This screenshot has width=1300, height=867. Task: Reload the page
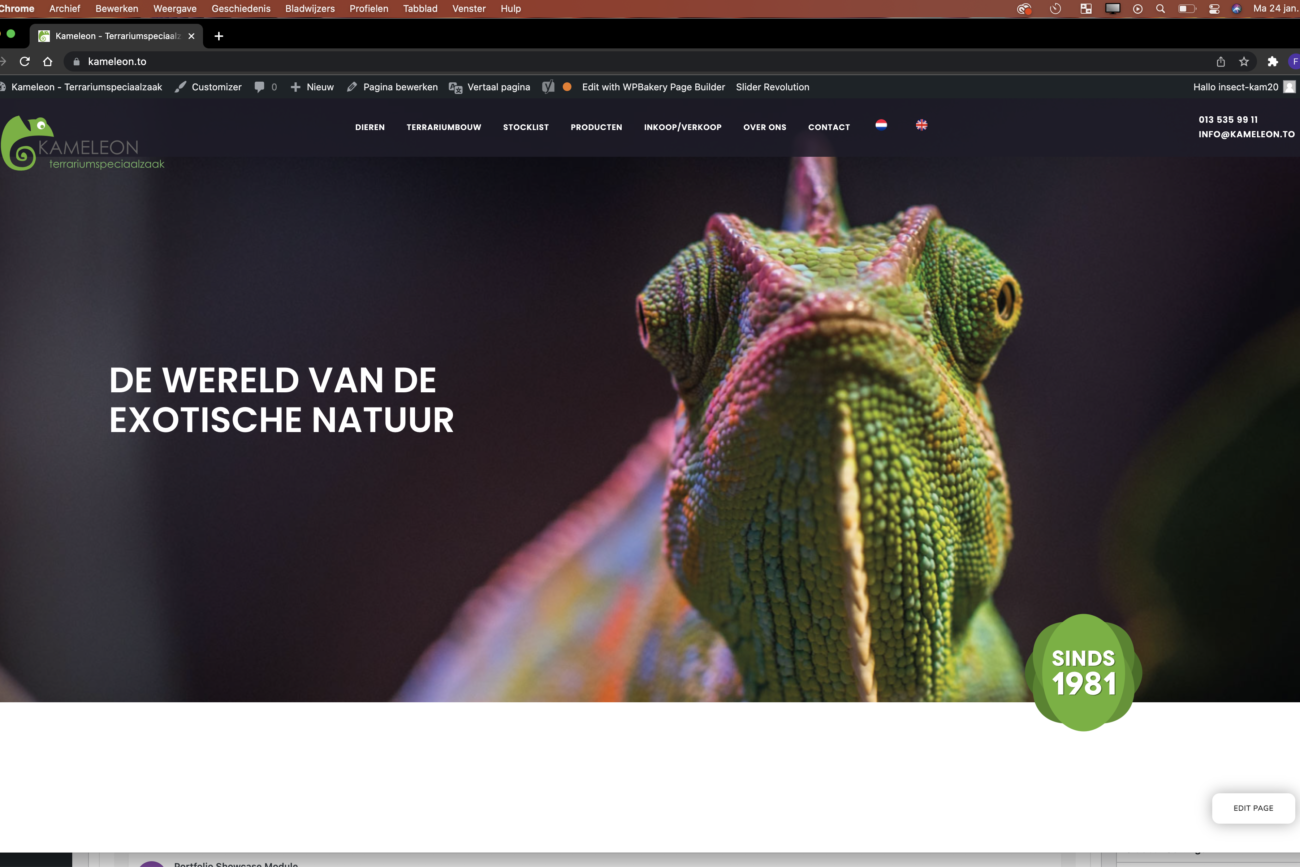point(25,61)
